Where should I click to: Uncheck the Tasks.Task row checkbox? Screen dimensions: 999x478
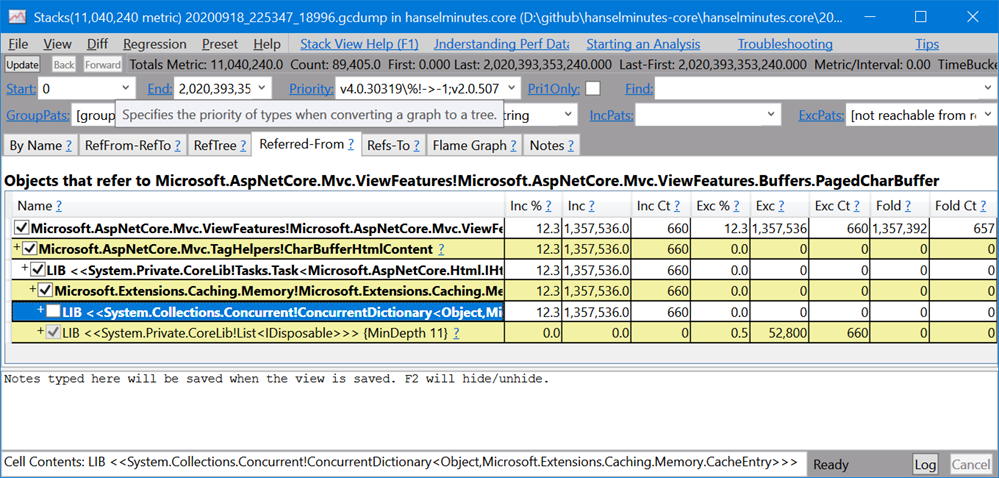click(x=38, y=270)
